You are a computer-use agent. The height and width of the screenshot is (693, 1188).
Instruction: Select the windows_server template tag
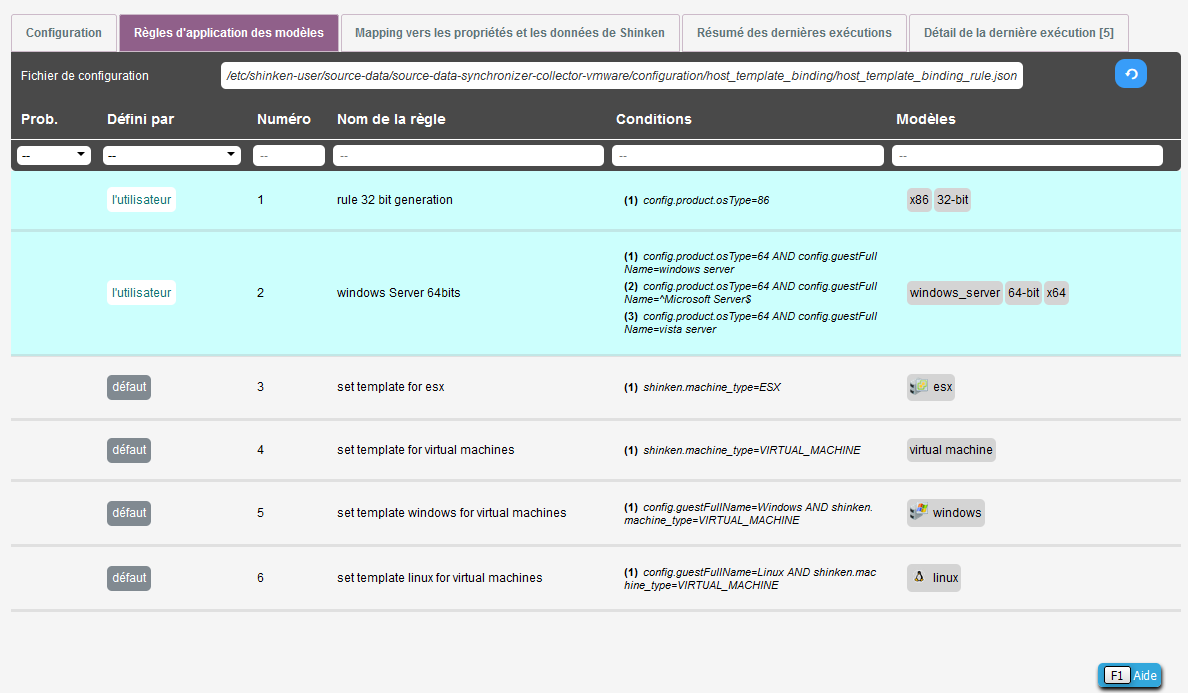tap(954, 293)
